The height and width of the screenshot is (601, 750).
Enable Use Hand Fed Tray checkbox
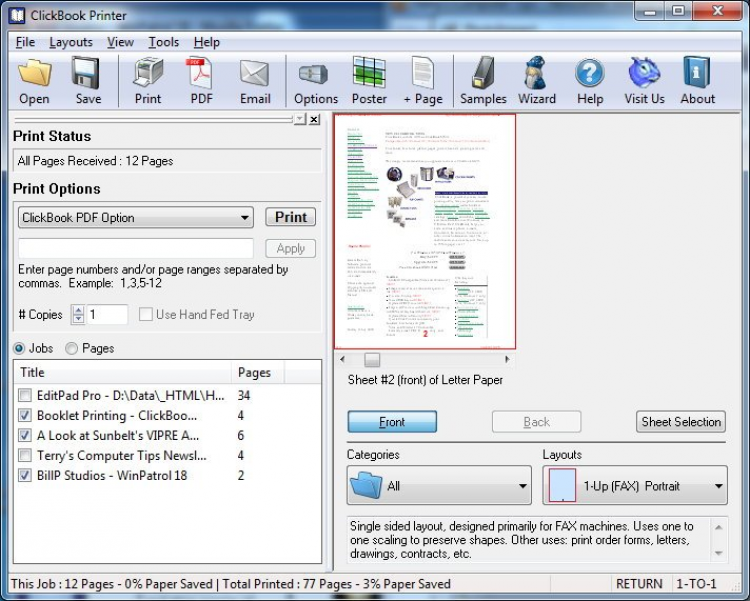point(145,314)
